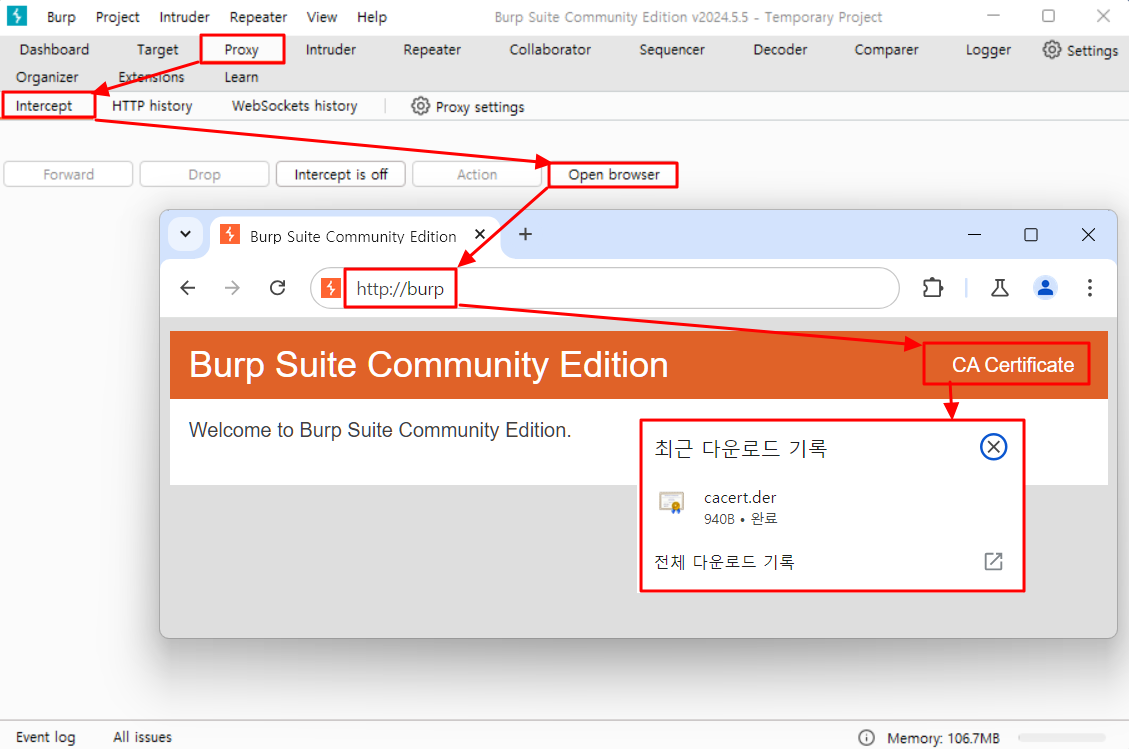
Task: Select the Intercept sub-tab
Action: coord(44,106)
